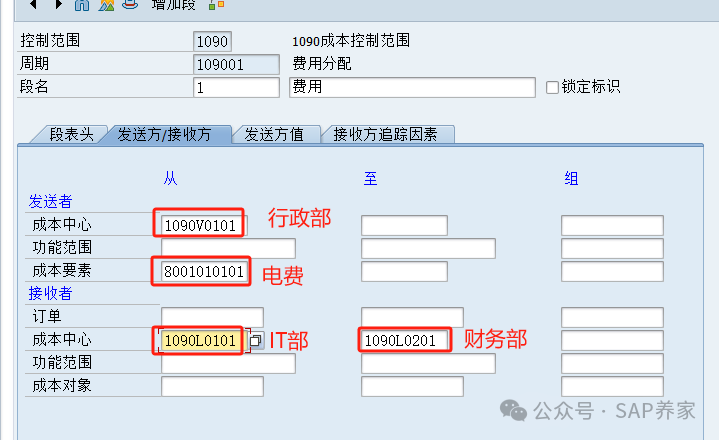Click the segment description field containing 费用
Viewport: 719px width, 440px height.
[412, 87]
